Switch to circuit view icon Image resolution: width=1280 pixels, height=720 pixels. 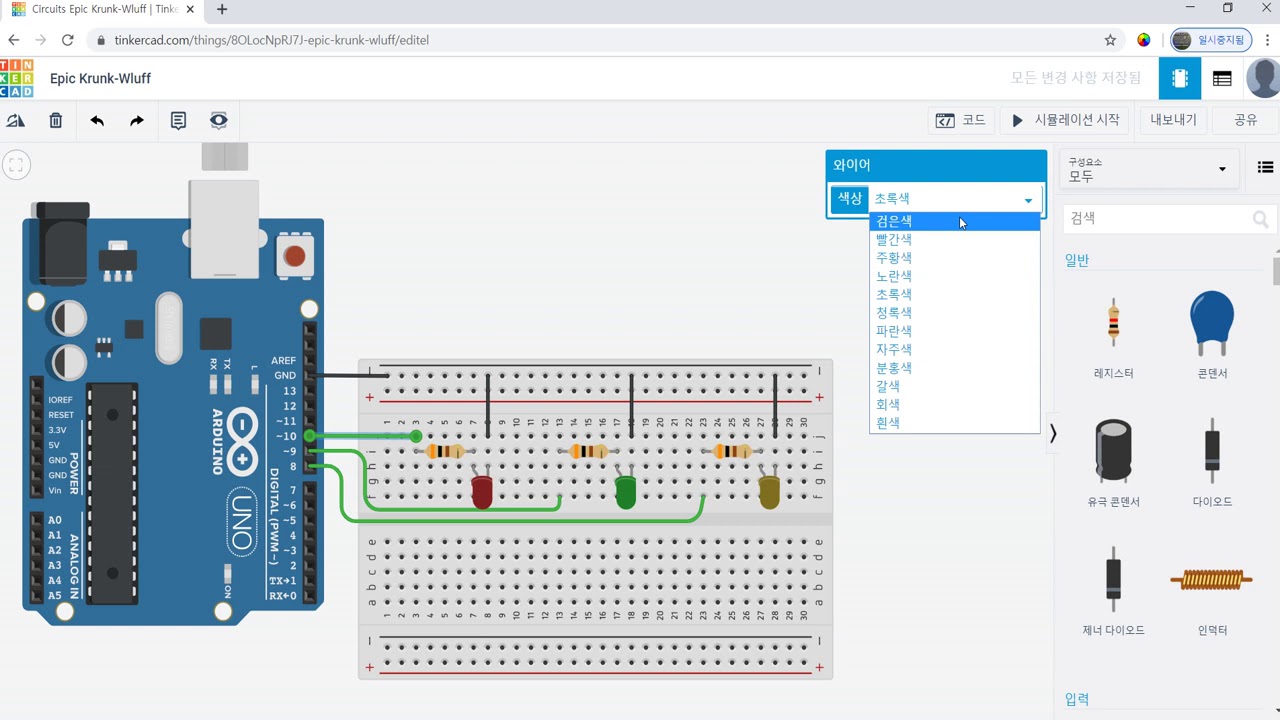pos(1180,78)
